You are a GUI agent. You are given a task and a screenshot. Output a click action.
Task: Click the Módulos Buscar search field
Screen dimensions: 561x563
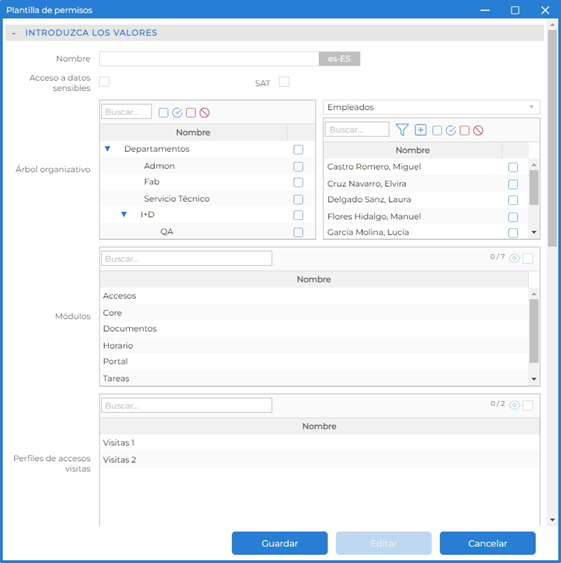[186, 259]
